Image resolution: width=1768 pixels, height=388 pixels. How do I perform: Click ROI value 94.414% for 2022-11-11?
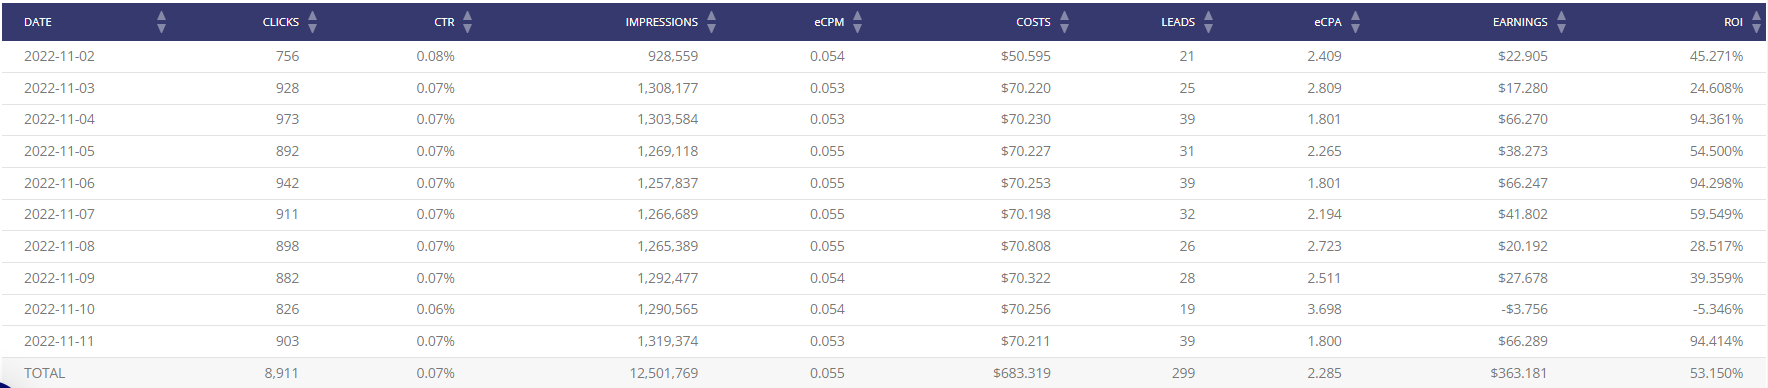point(1716,341)
